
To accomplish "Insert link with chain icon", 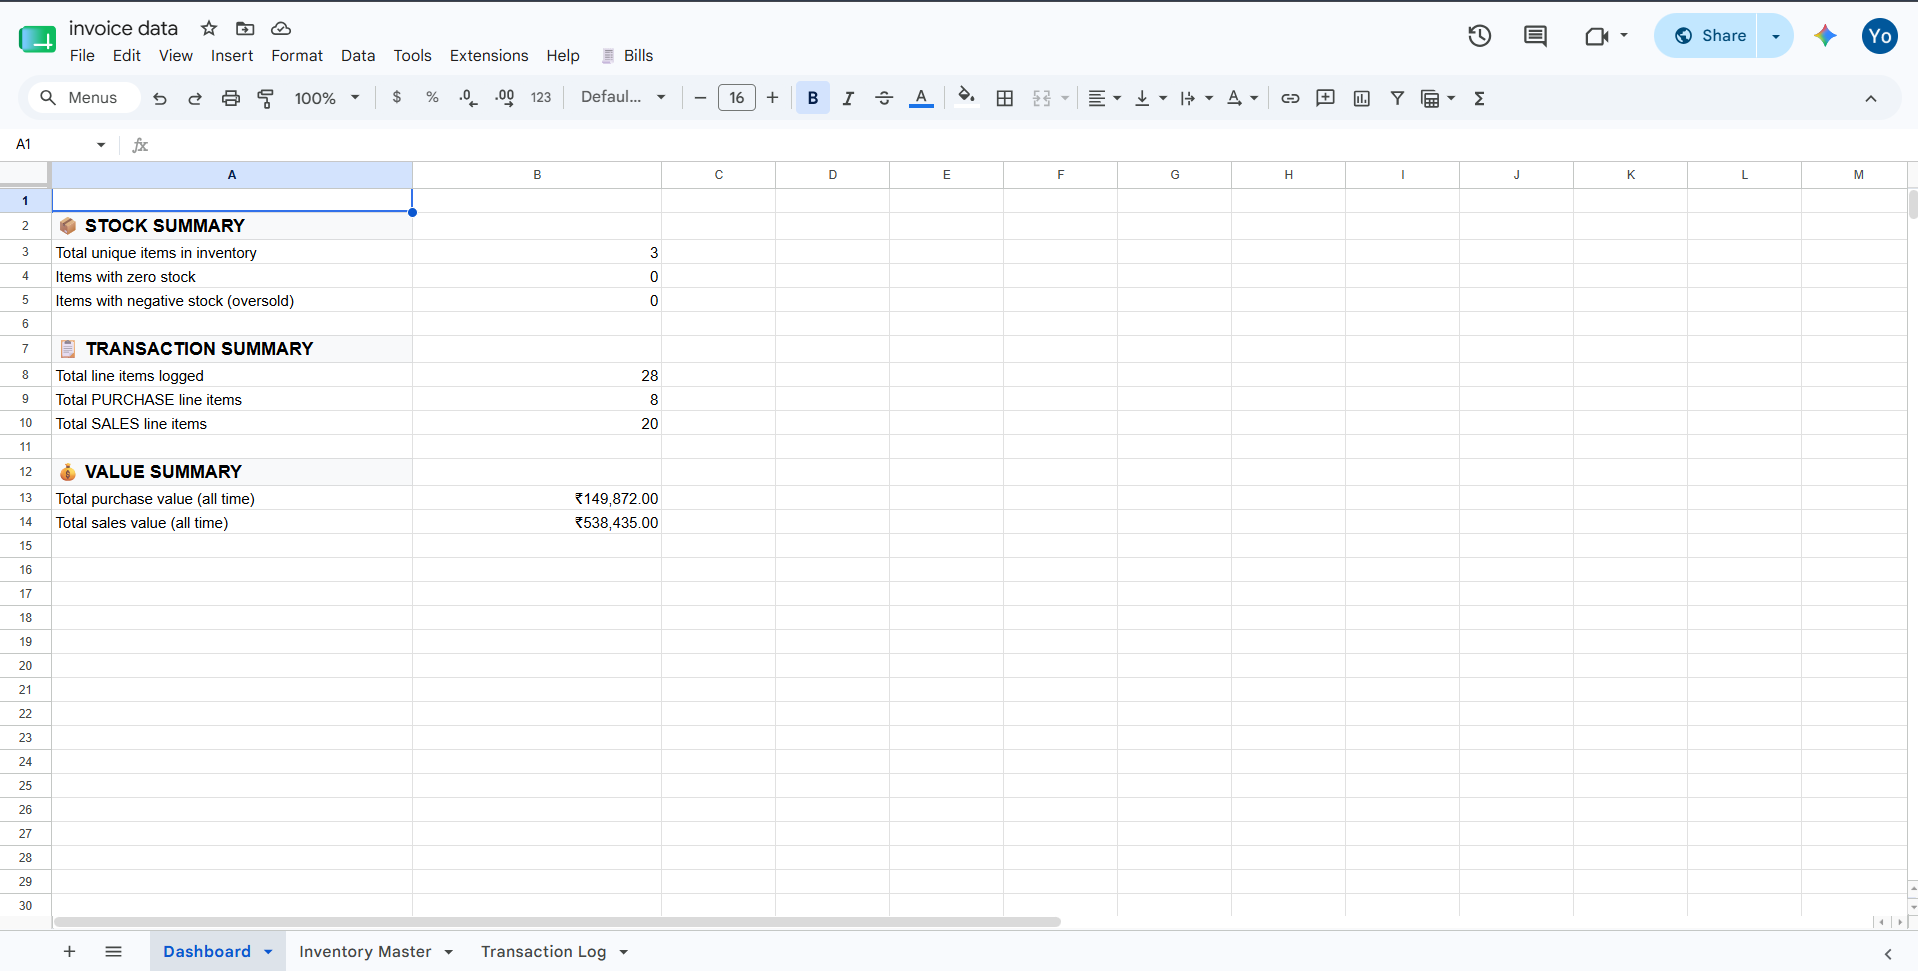I will (1290, 98).
